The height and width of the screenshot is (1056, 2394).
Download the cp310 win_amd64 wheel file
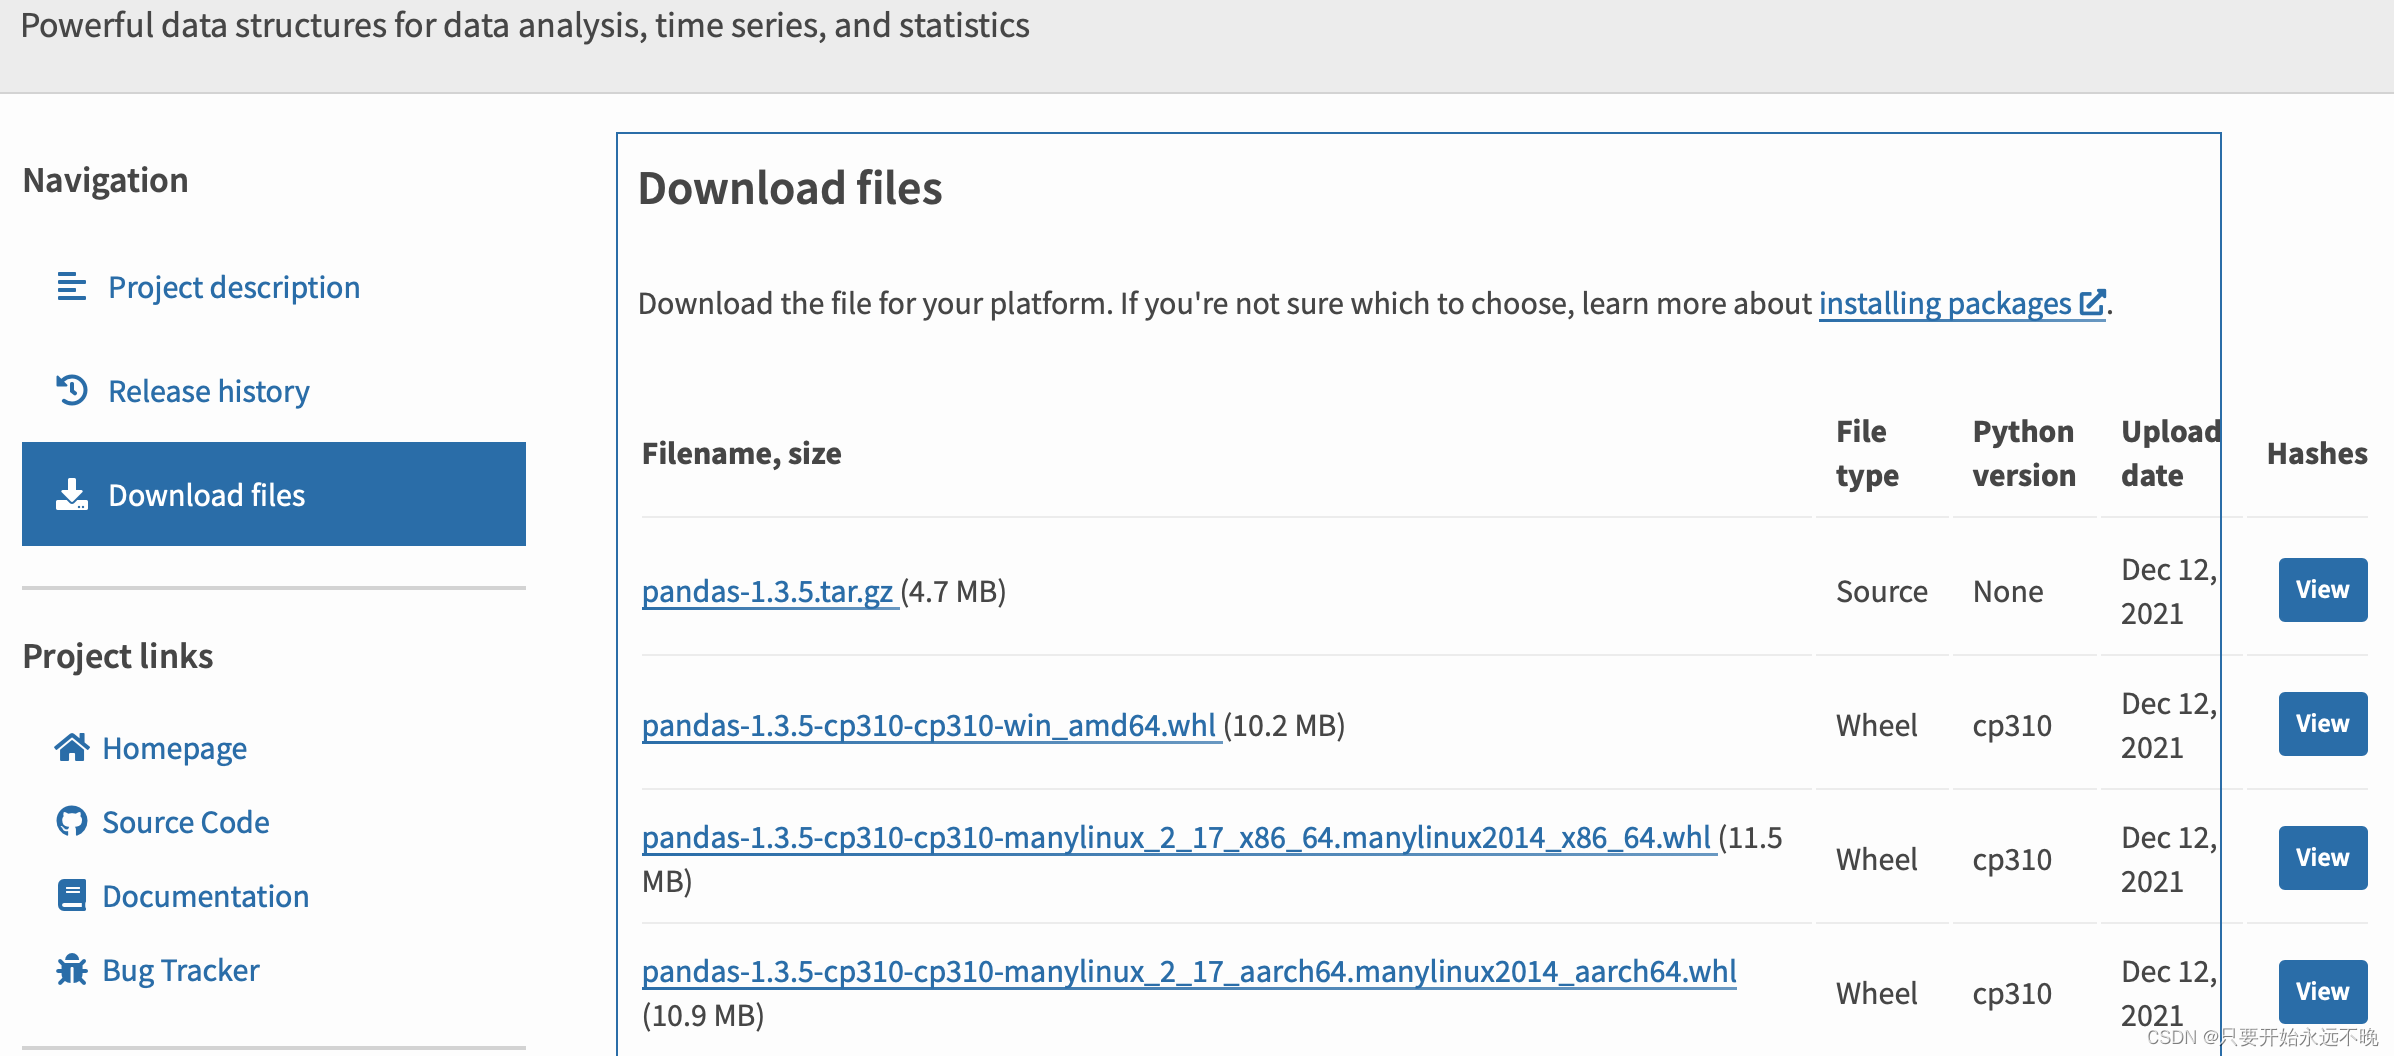click(x=929, y=725)
